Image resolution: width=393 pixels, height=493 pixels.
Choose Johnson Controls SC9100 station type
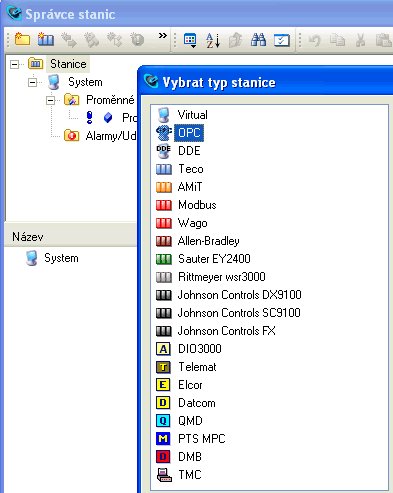coord(239,313)
